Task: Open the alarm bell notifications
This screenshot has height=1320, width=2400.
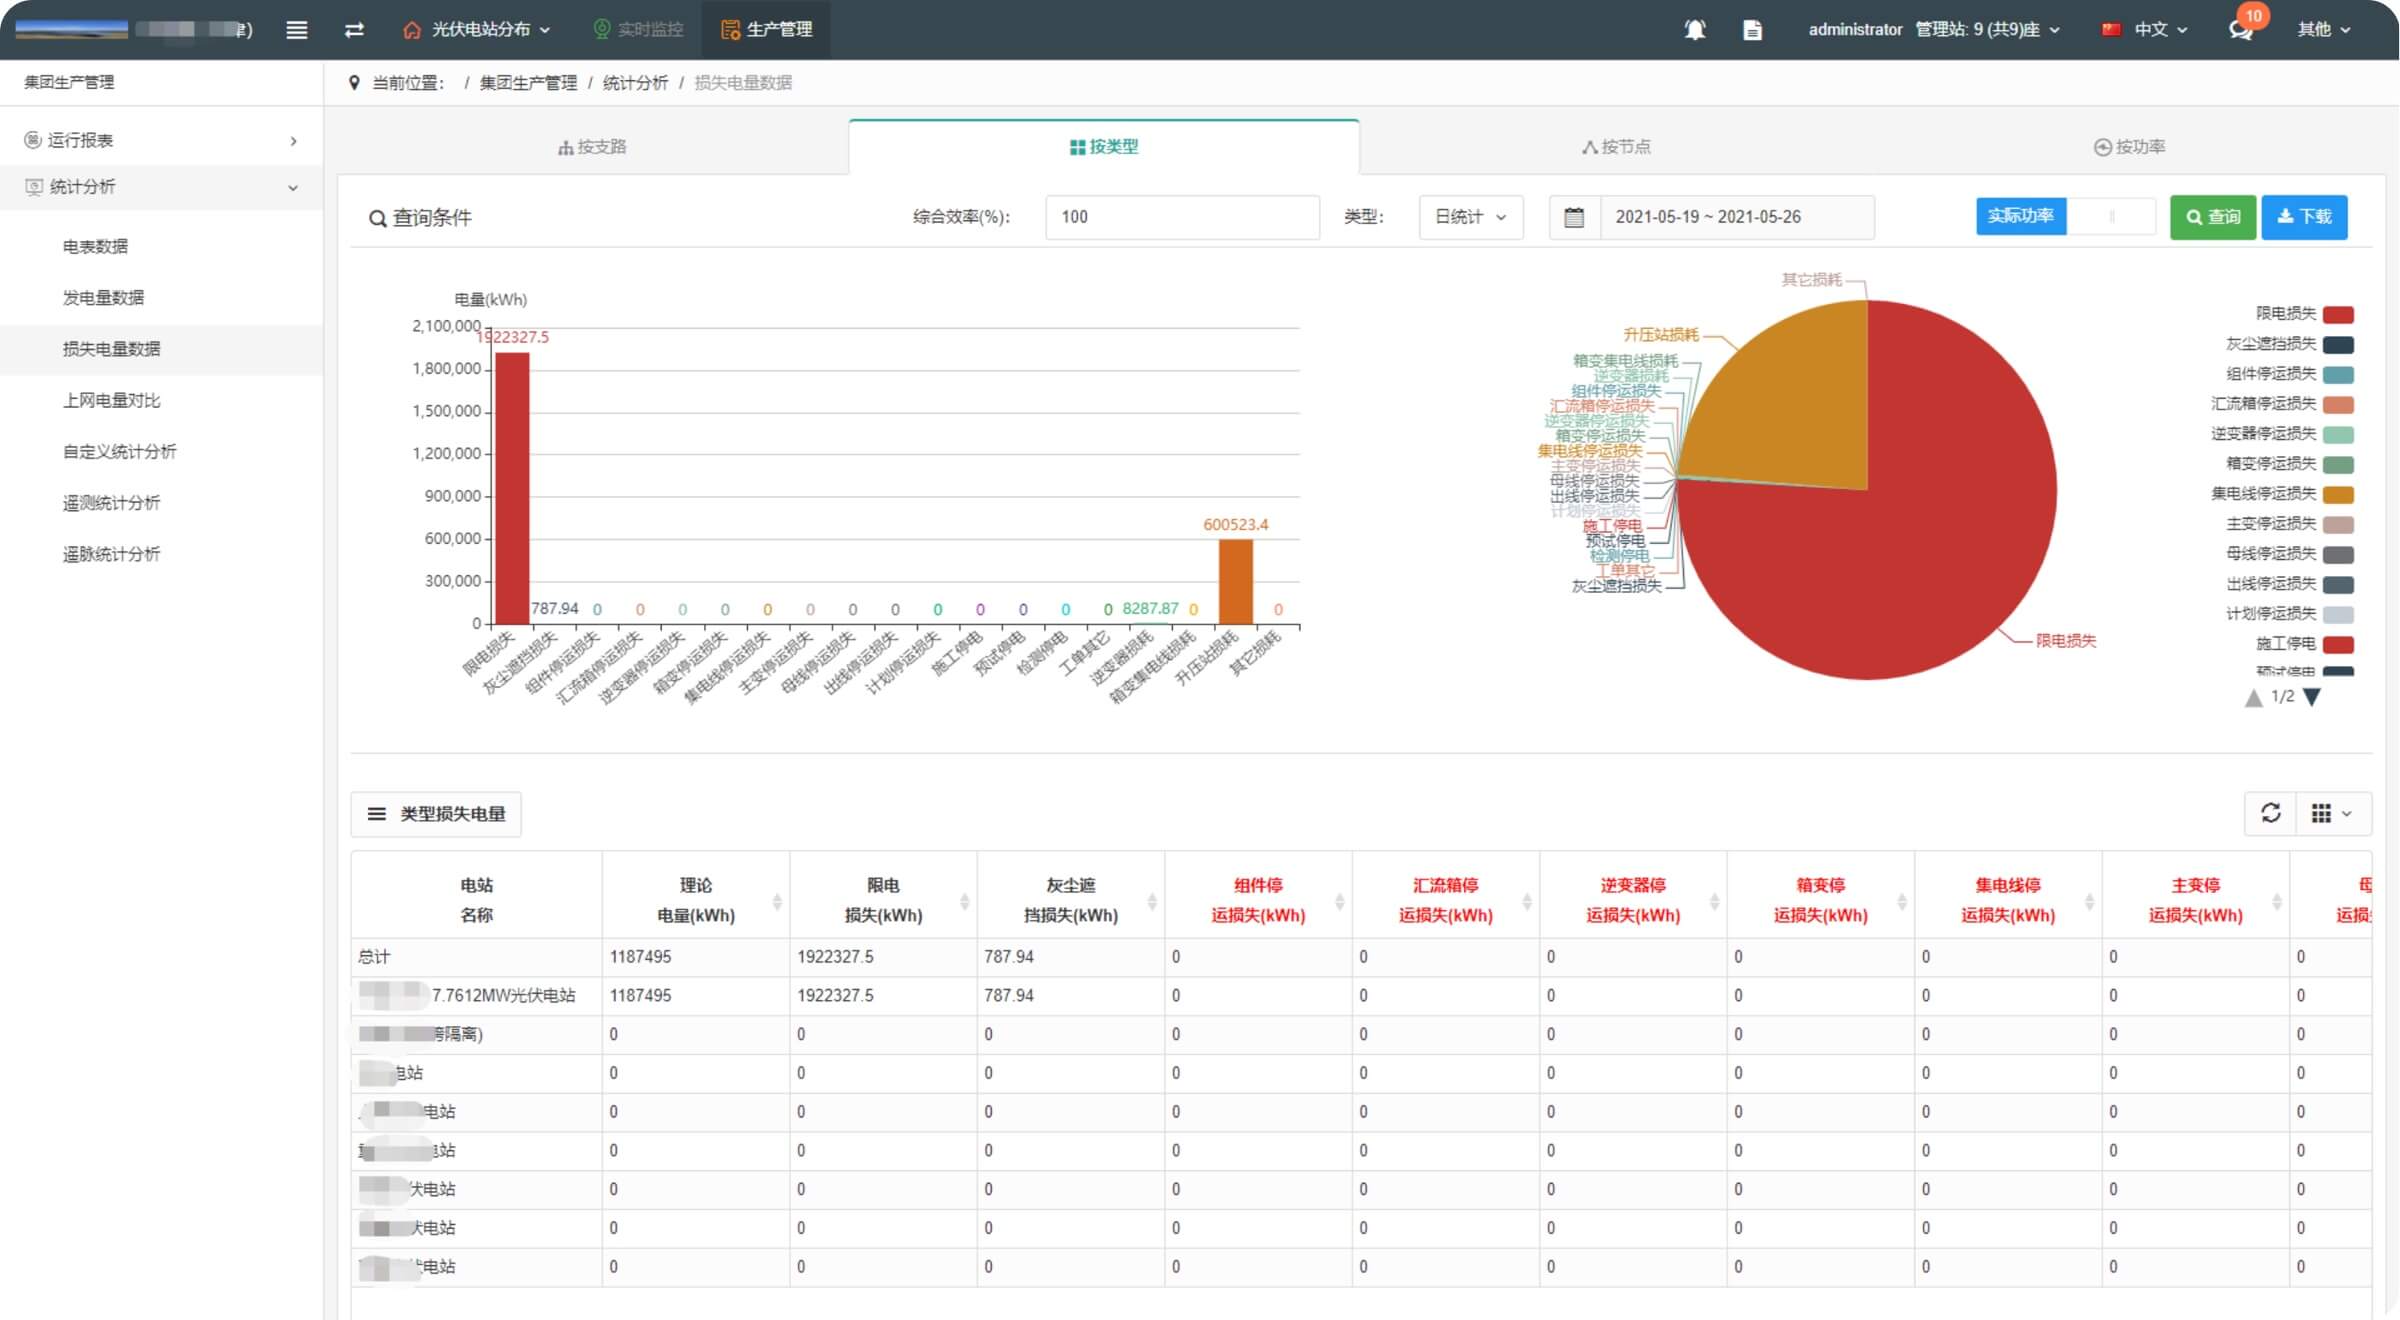Action: coord(1694,30)
